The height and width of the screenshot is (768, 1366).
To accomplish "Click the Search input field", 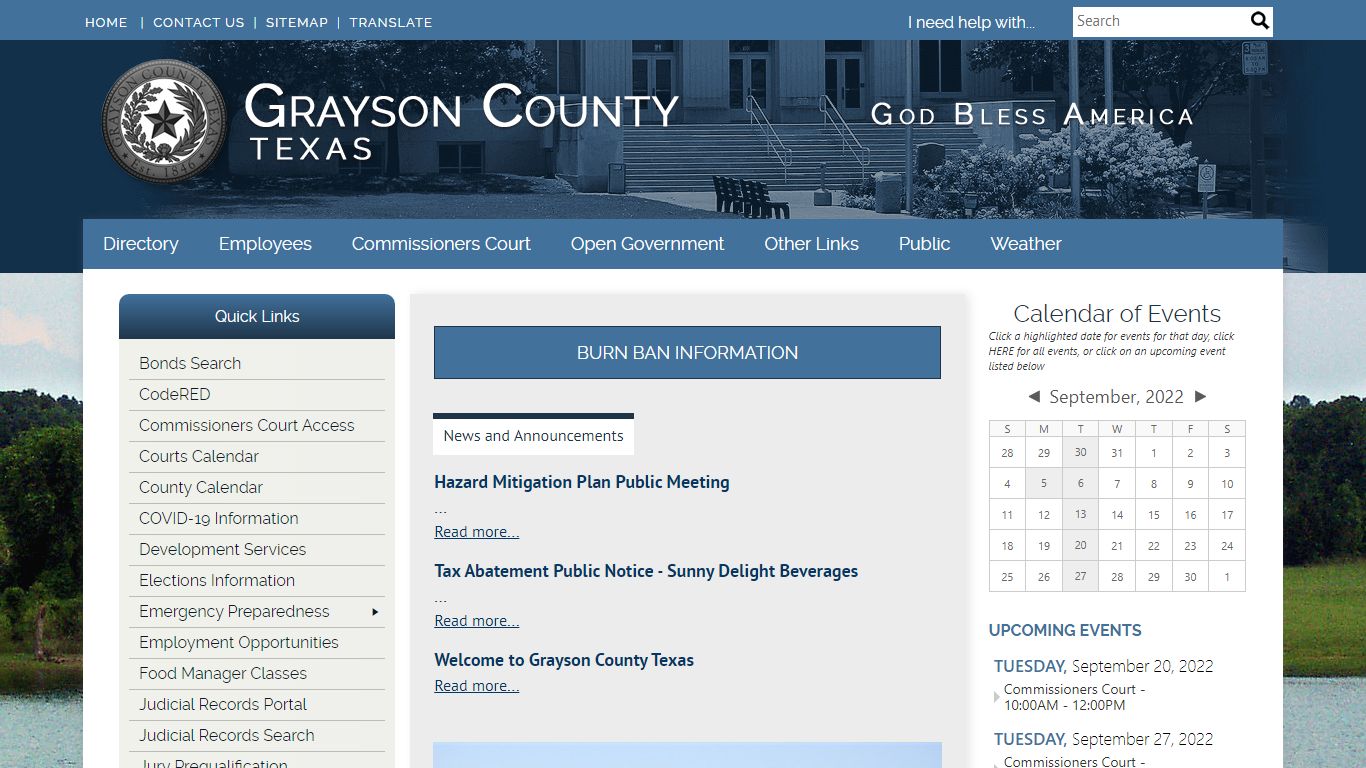I will (x=1160, y=21).
